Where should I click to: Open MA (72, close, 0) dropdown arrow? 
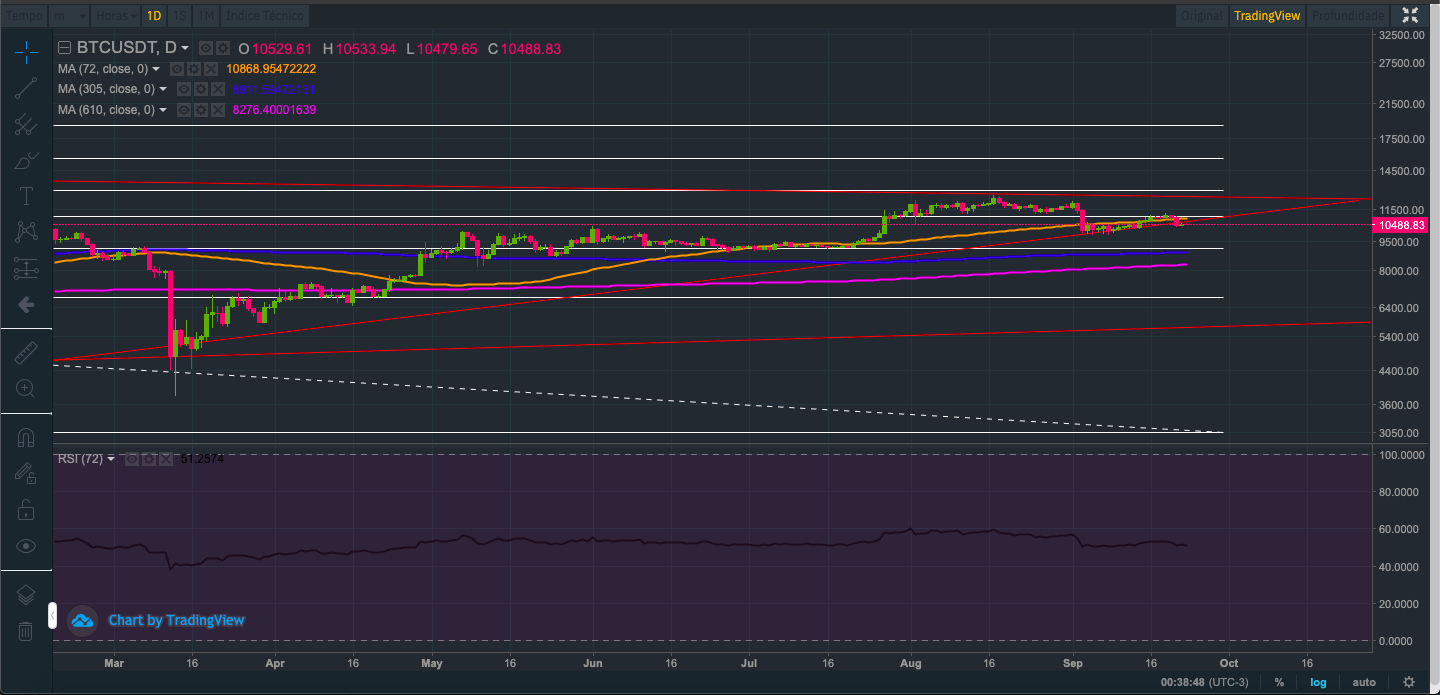[x=156, y=69]
